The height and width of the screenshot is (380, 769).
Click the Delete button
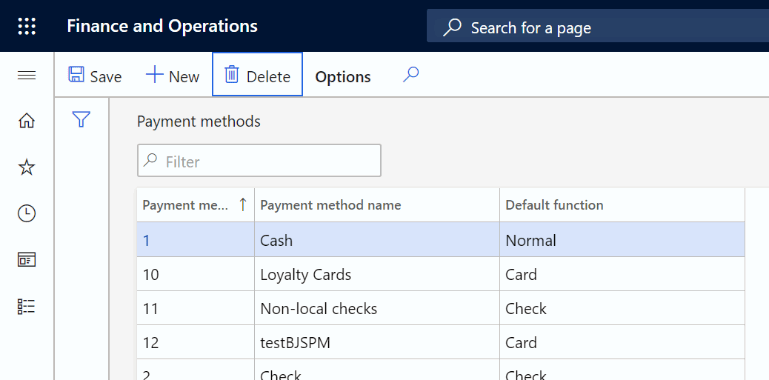[257, 75]
